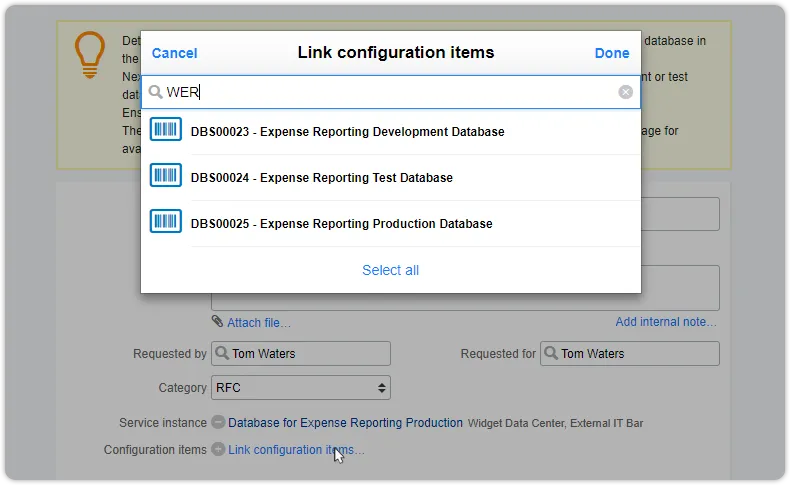Cancel the Link configuration items dialog
The width and height of the screenshot is (790, 485).
[x=174, y=53]
